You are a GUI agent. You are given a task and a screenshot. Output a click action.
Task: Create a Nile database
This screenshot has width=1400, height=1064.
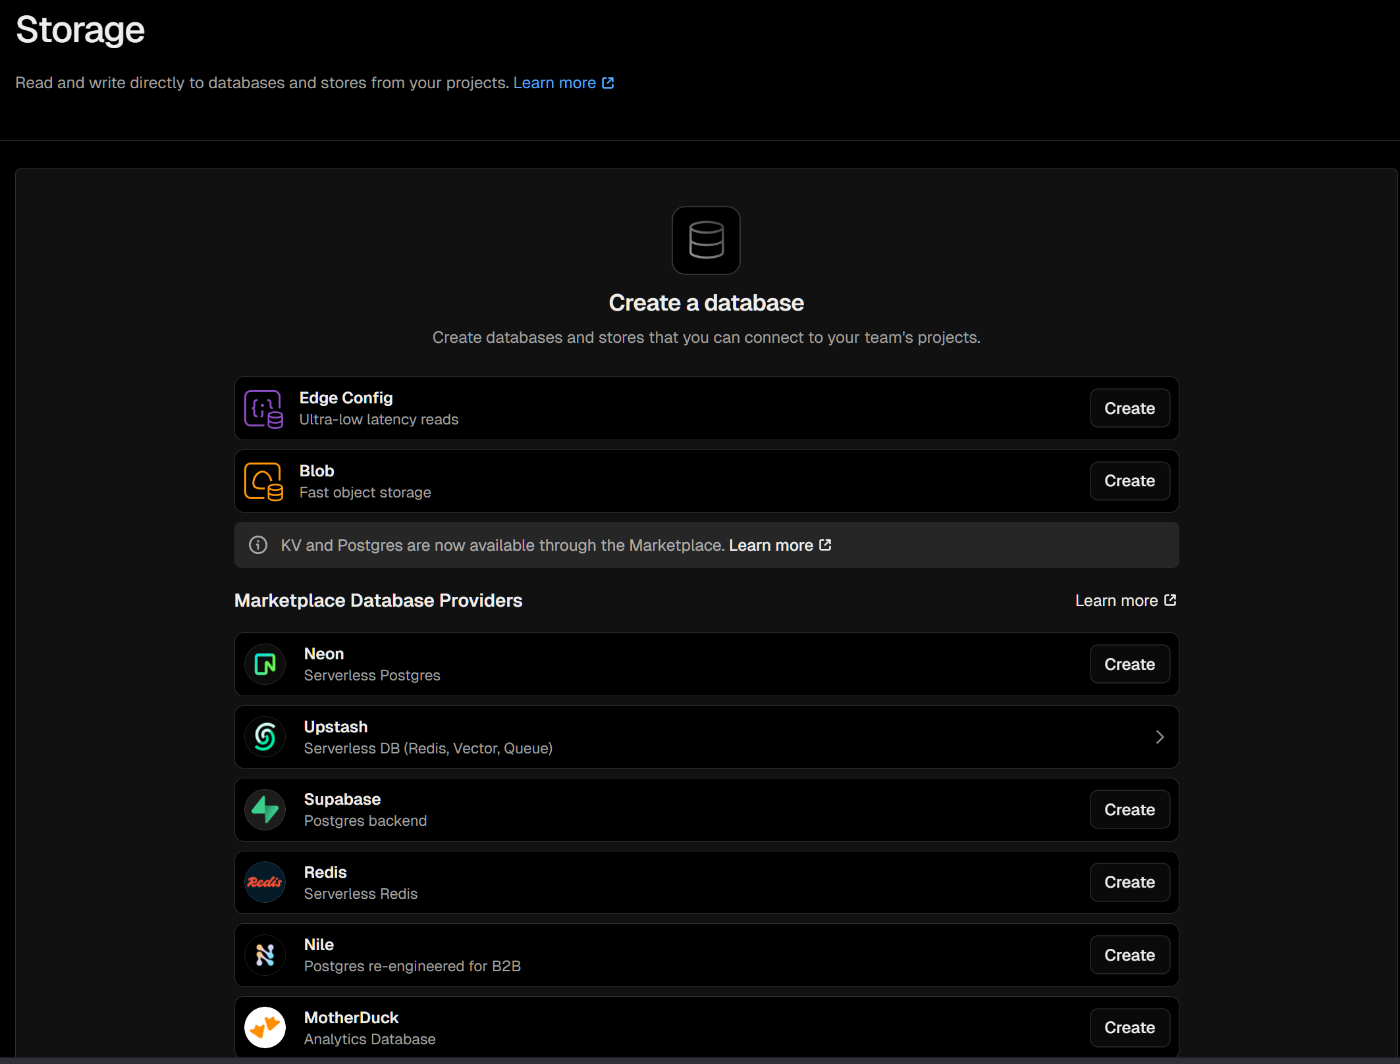pyautogui.click(x=1130, y=955)
